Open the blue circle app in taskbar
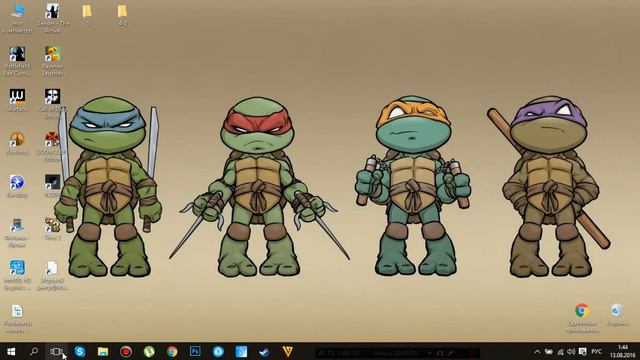Screen dimensions: 640x360 [x=218, y=351]
